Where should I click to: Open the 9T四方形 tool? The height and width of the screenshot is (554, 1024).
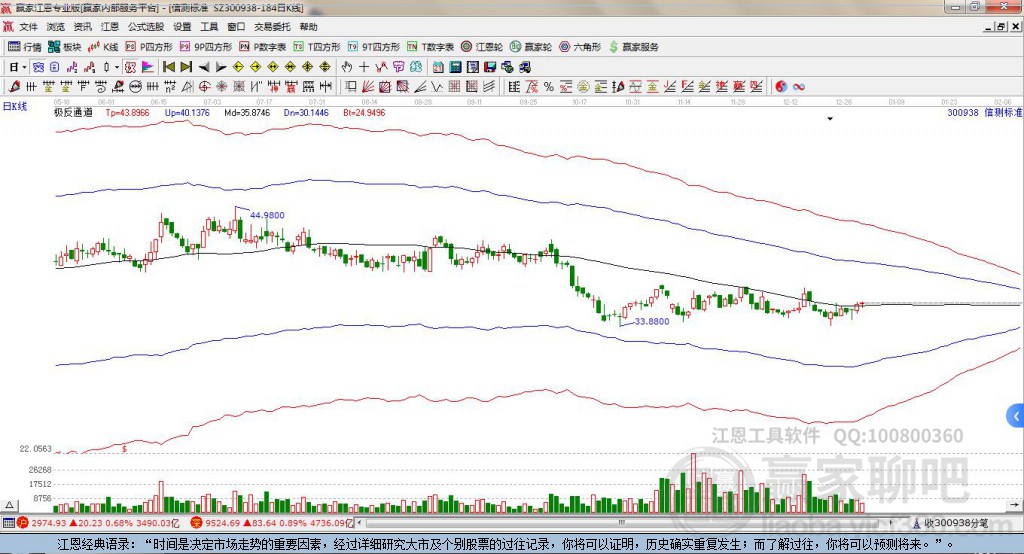[374, 46]
